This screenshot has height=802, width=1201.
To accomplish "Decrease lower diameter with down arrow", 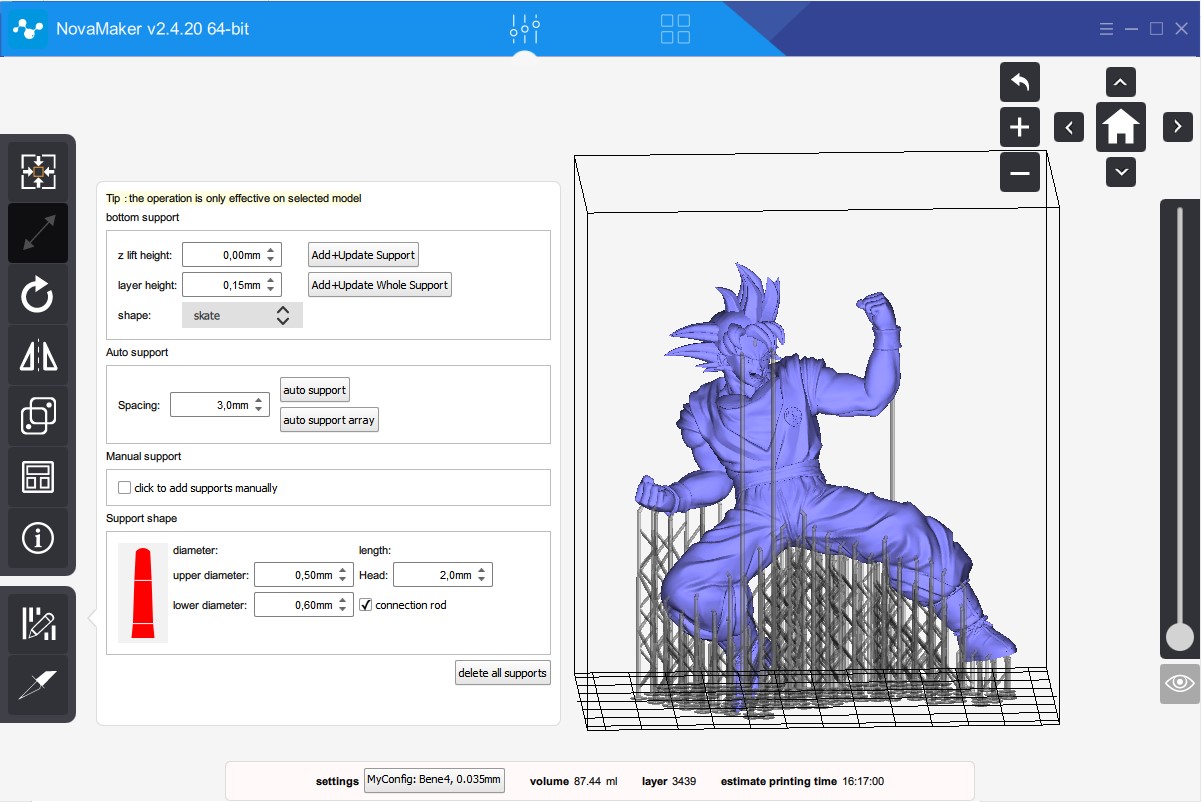I will (x=344, y=611).
